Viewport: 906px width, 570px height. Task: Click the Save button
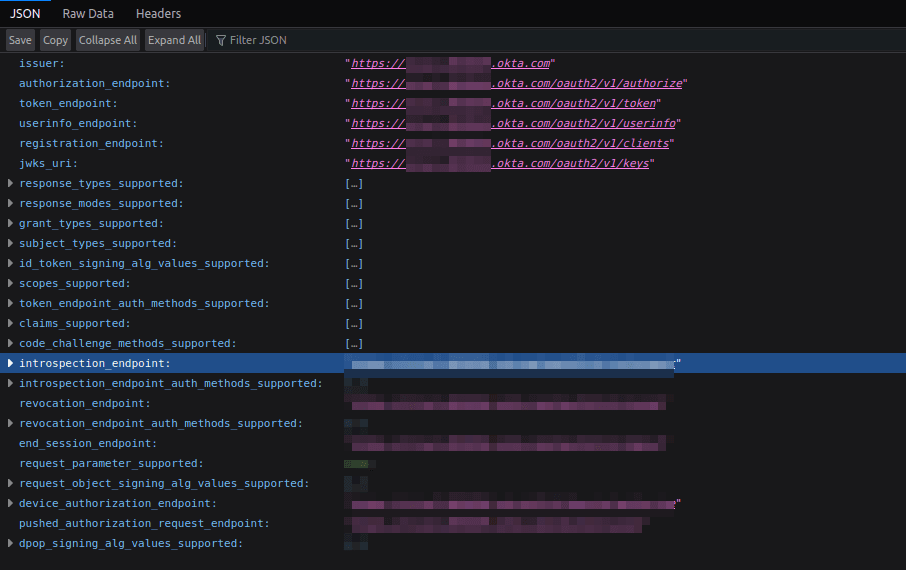point(20,40)
